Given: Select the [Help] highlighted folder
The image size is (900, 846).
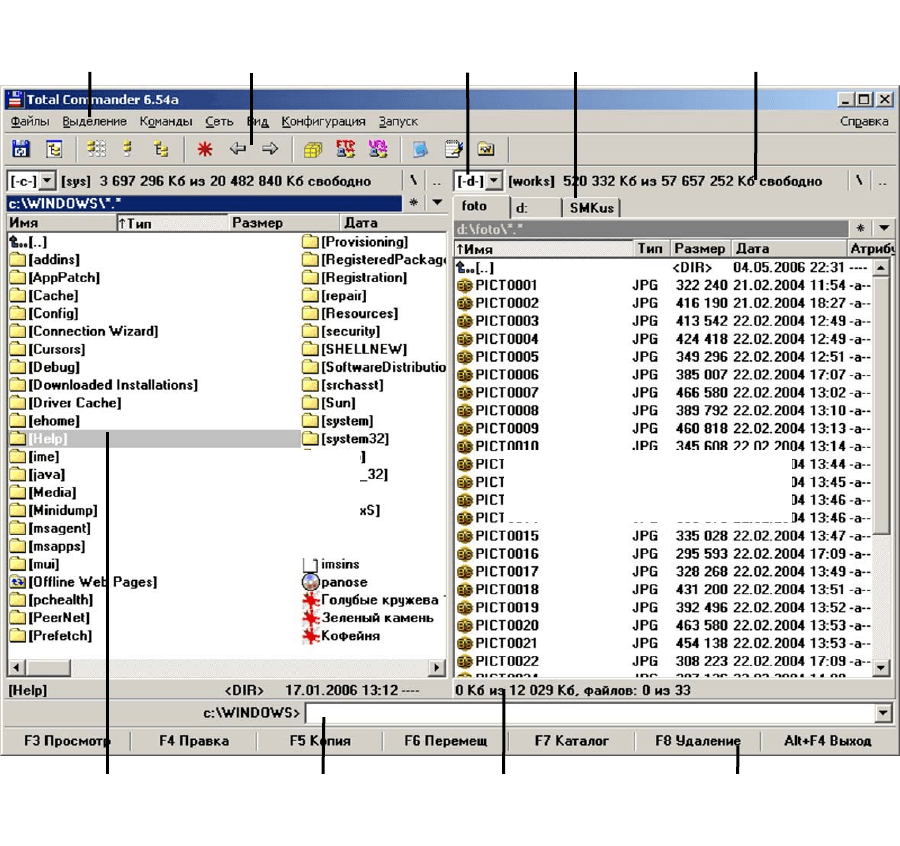Looking at the screenshot, I should click(x=154, y=439).
